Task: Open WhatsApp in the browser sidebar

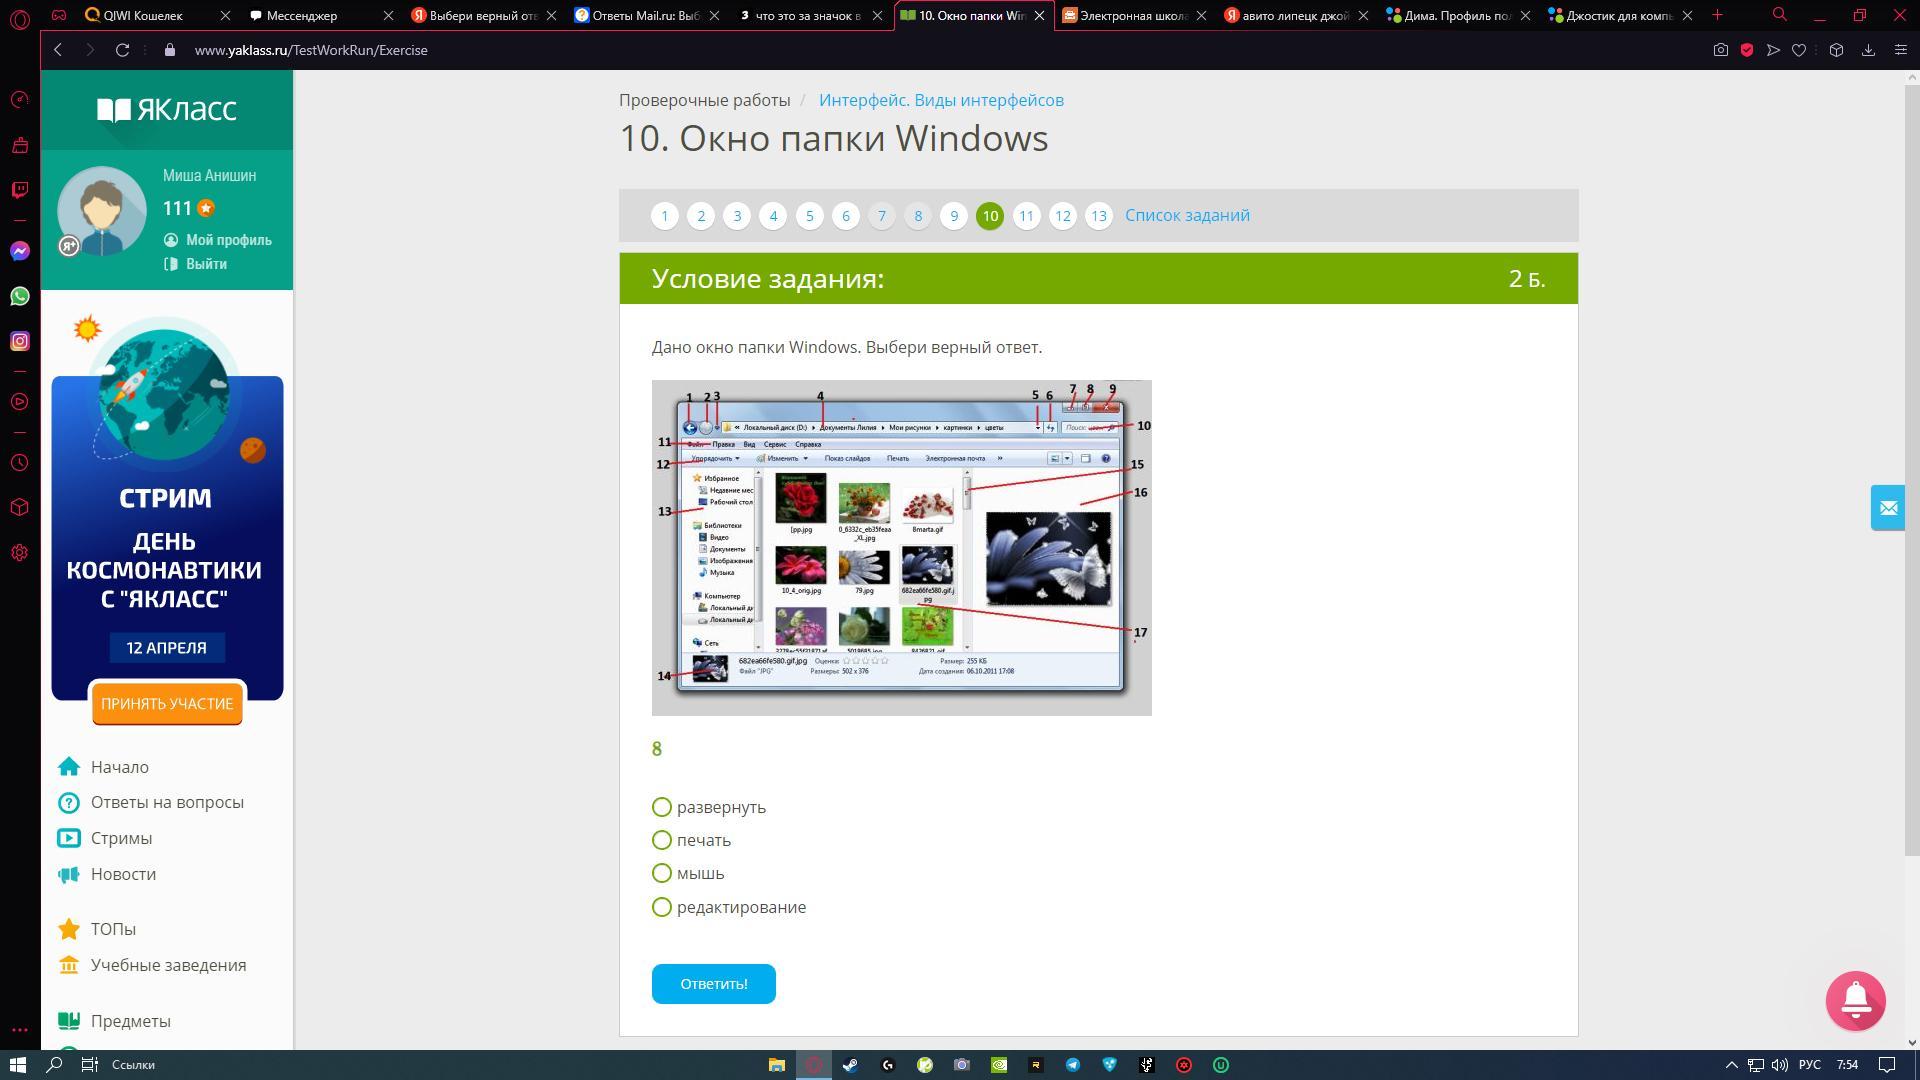Action: click(20, 296)
